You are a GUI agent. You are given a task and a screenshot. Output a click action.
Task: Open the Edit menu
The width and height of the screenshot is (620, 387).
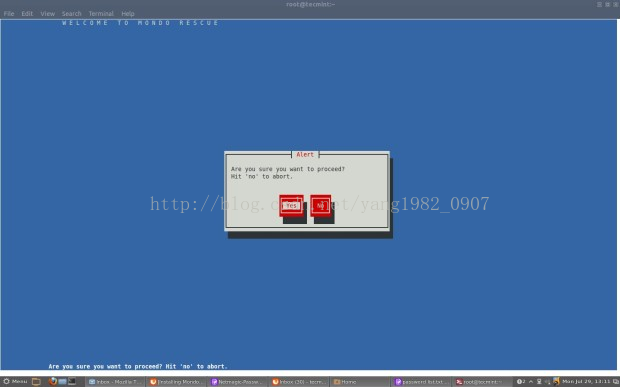27,13
